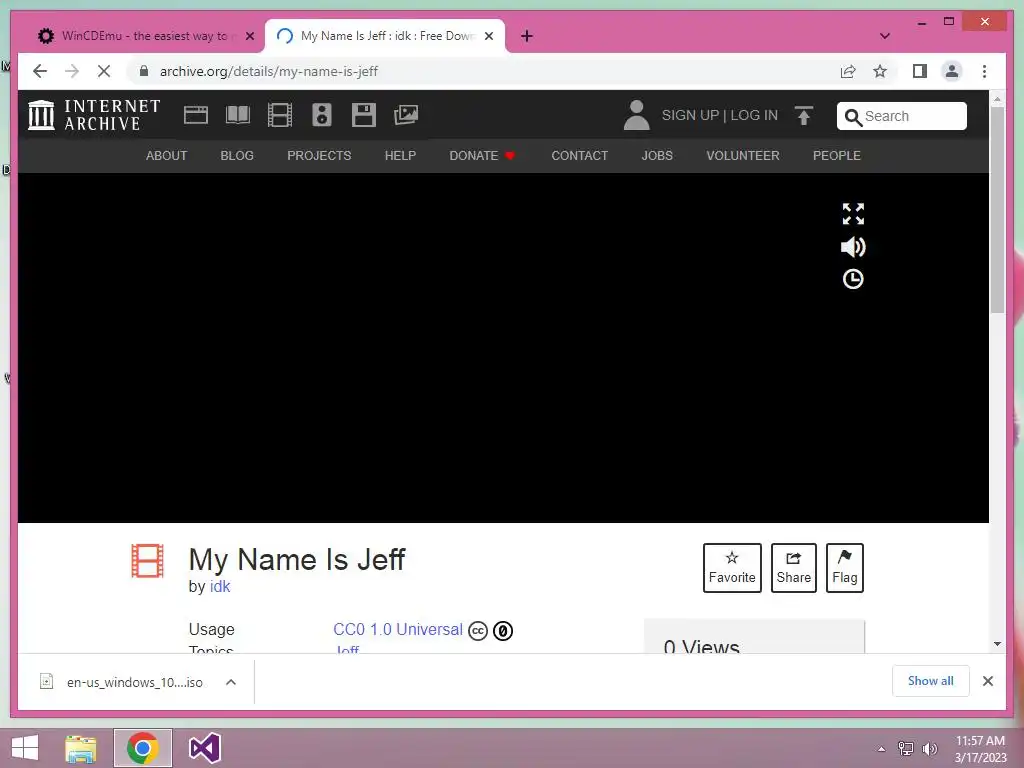Click the LOG IN link
Screen dimensions: 1024x768
pyautogui.click(x=754, y=115)
